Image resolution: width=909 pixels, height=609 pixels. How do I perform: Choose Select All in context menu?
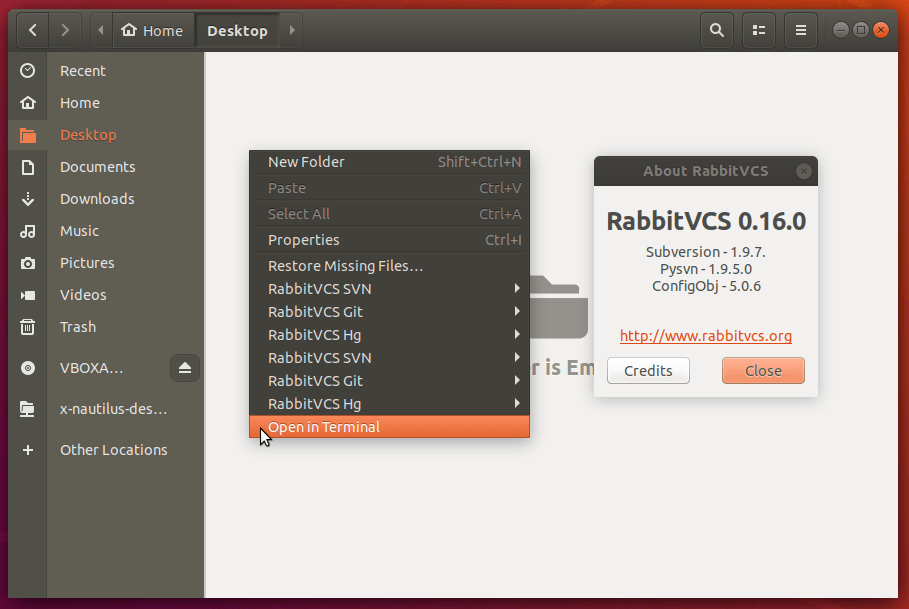coord(389,214)
